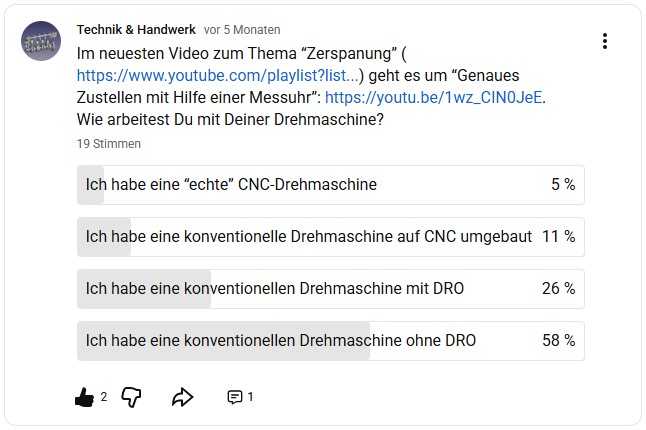The image size is (646, 430).
Task: Like the post with thumbs up
Action: [85, 397]
